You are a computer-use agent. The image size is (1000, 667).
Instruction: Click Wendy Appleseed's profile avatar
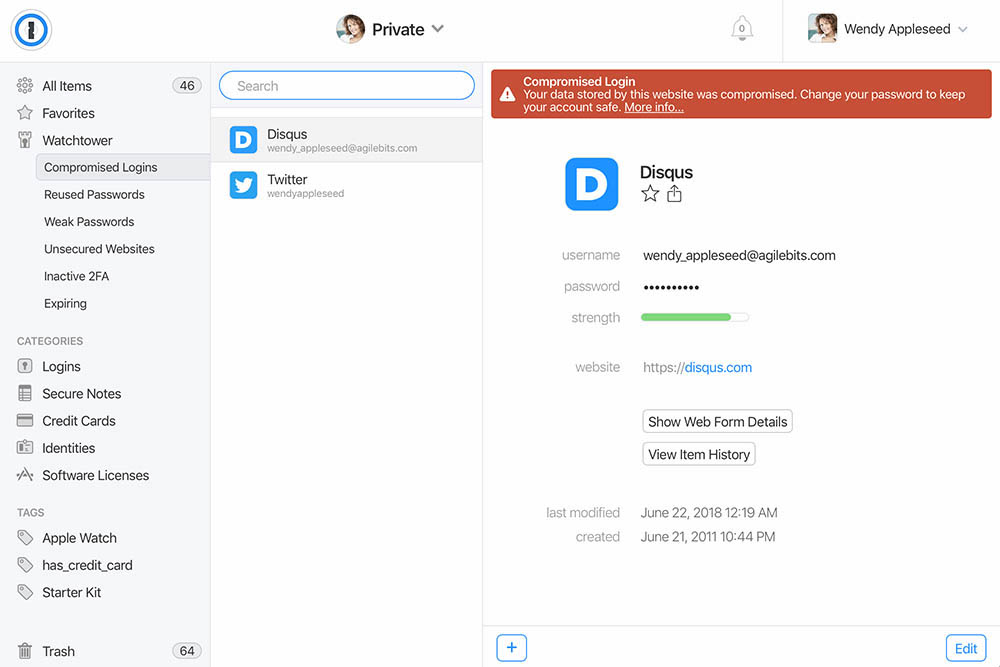[822, 29]
